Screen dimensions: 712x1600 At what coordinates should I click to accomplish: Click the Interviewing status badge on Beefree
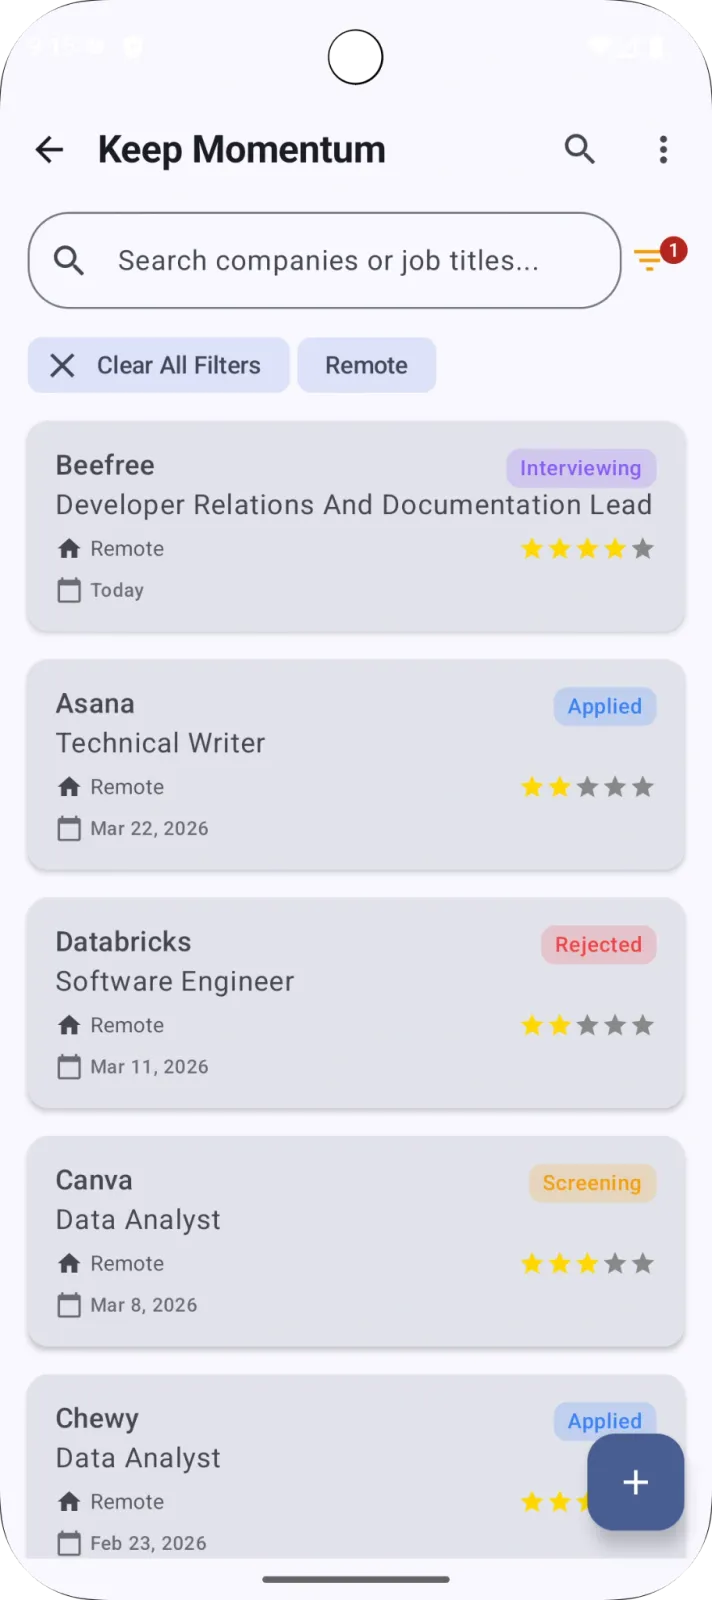point(580,468)
